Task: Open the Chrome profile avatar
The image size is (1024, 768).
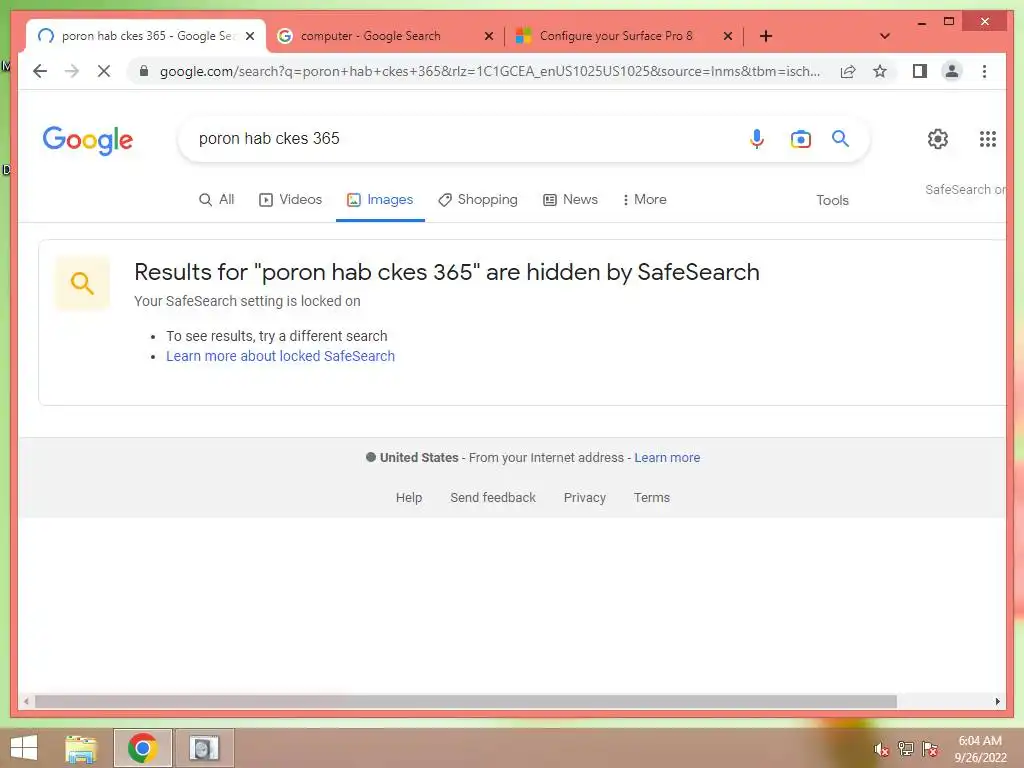Action: [952, 71]
